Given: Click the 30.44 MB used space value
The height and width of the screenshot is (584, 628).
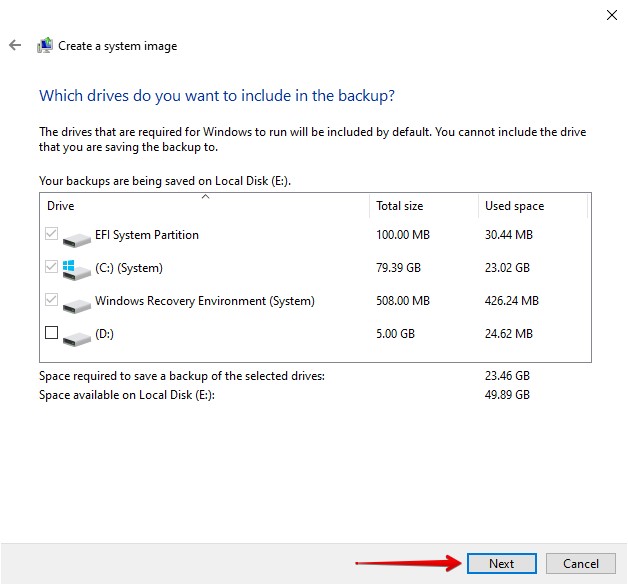Looking at the screenshot, I should (509, 235).
